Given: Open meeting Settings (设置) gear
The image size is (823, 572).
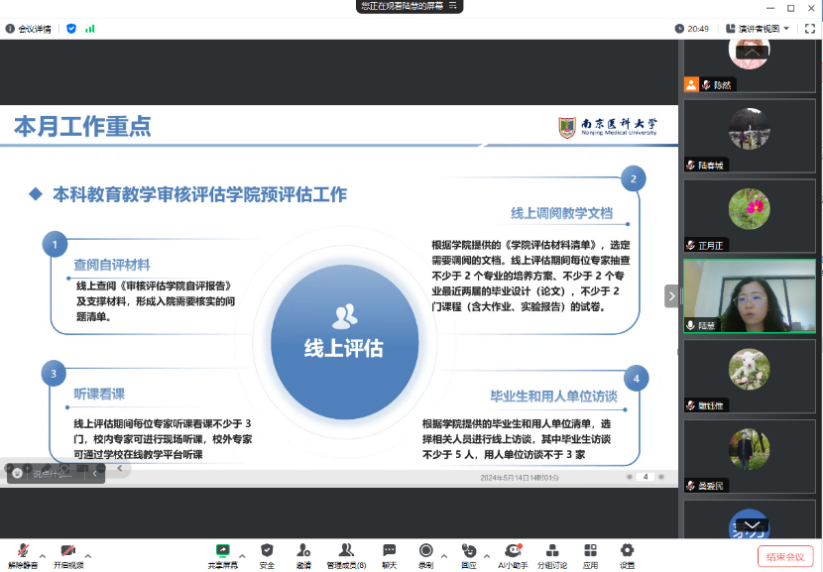Looking at the screenshot, I should pos(627,551).
